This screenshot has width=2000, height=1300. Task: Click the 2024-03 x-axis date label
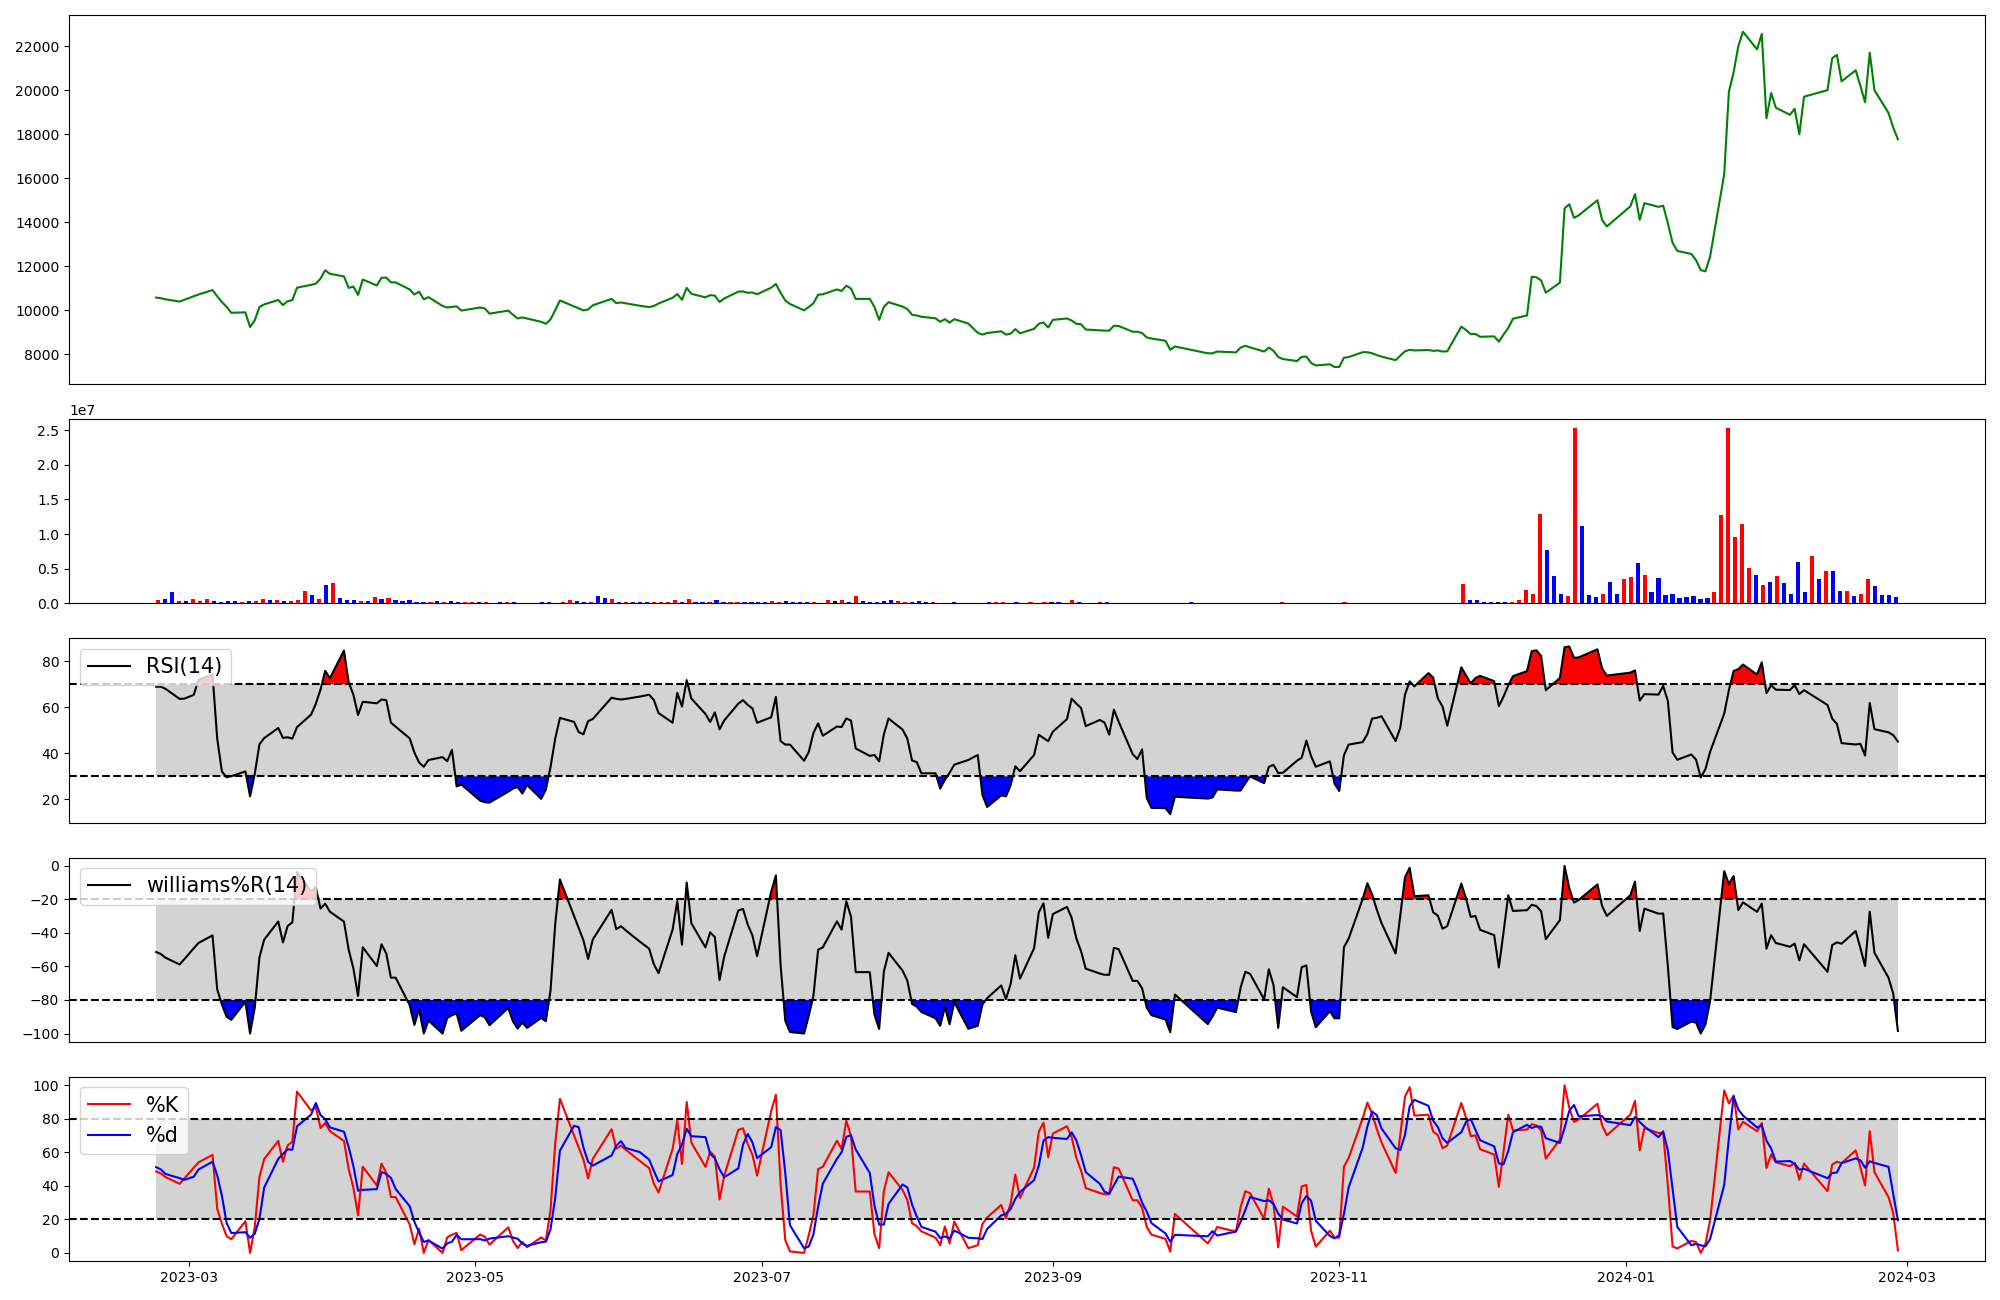(x=1908, y=1277)
